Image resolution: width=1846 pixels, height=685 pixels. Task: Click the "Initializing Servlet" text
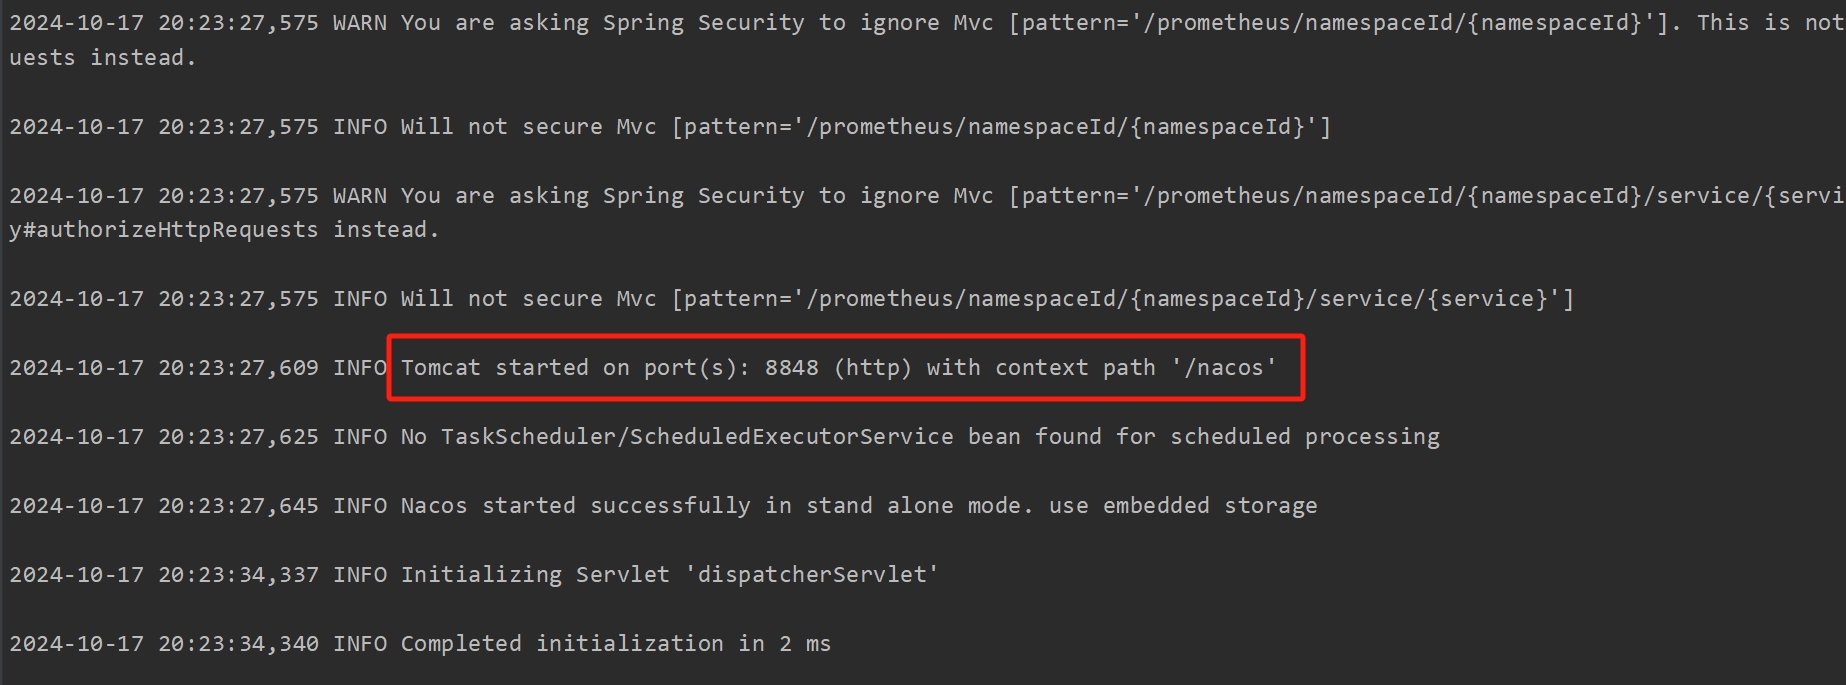click(x=535, y=575)
